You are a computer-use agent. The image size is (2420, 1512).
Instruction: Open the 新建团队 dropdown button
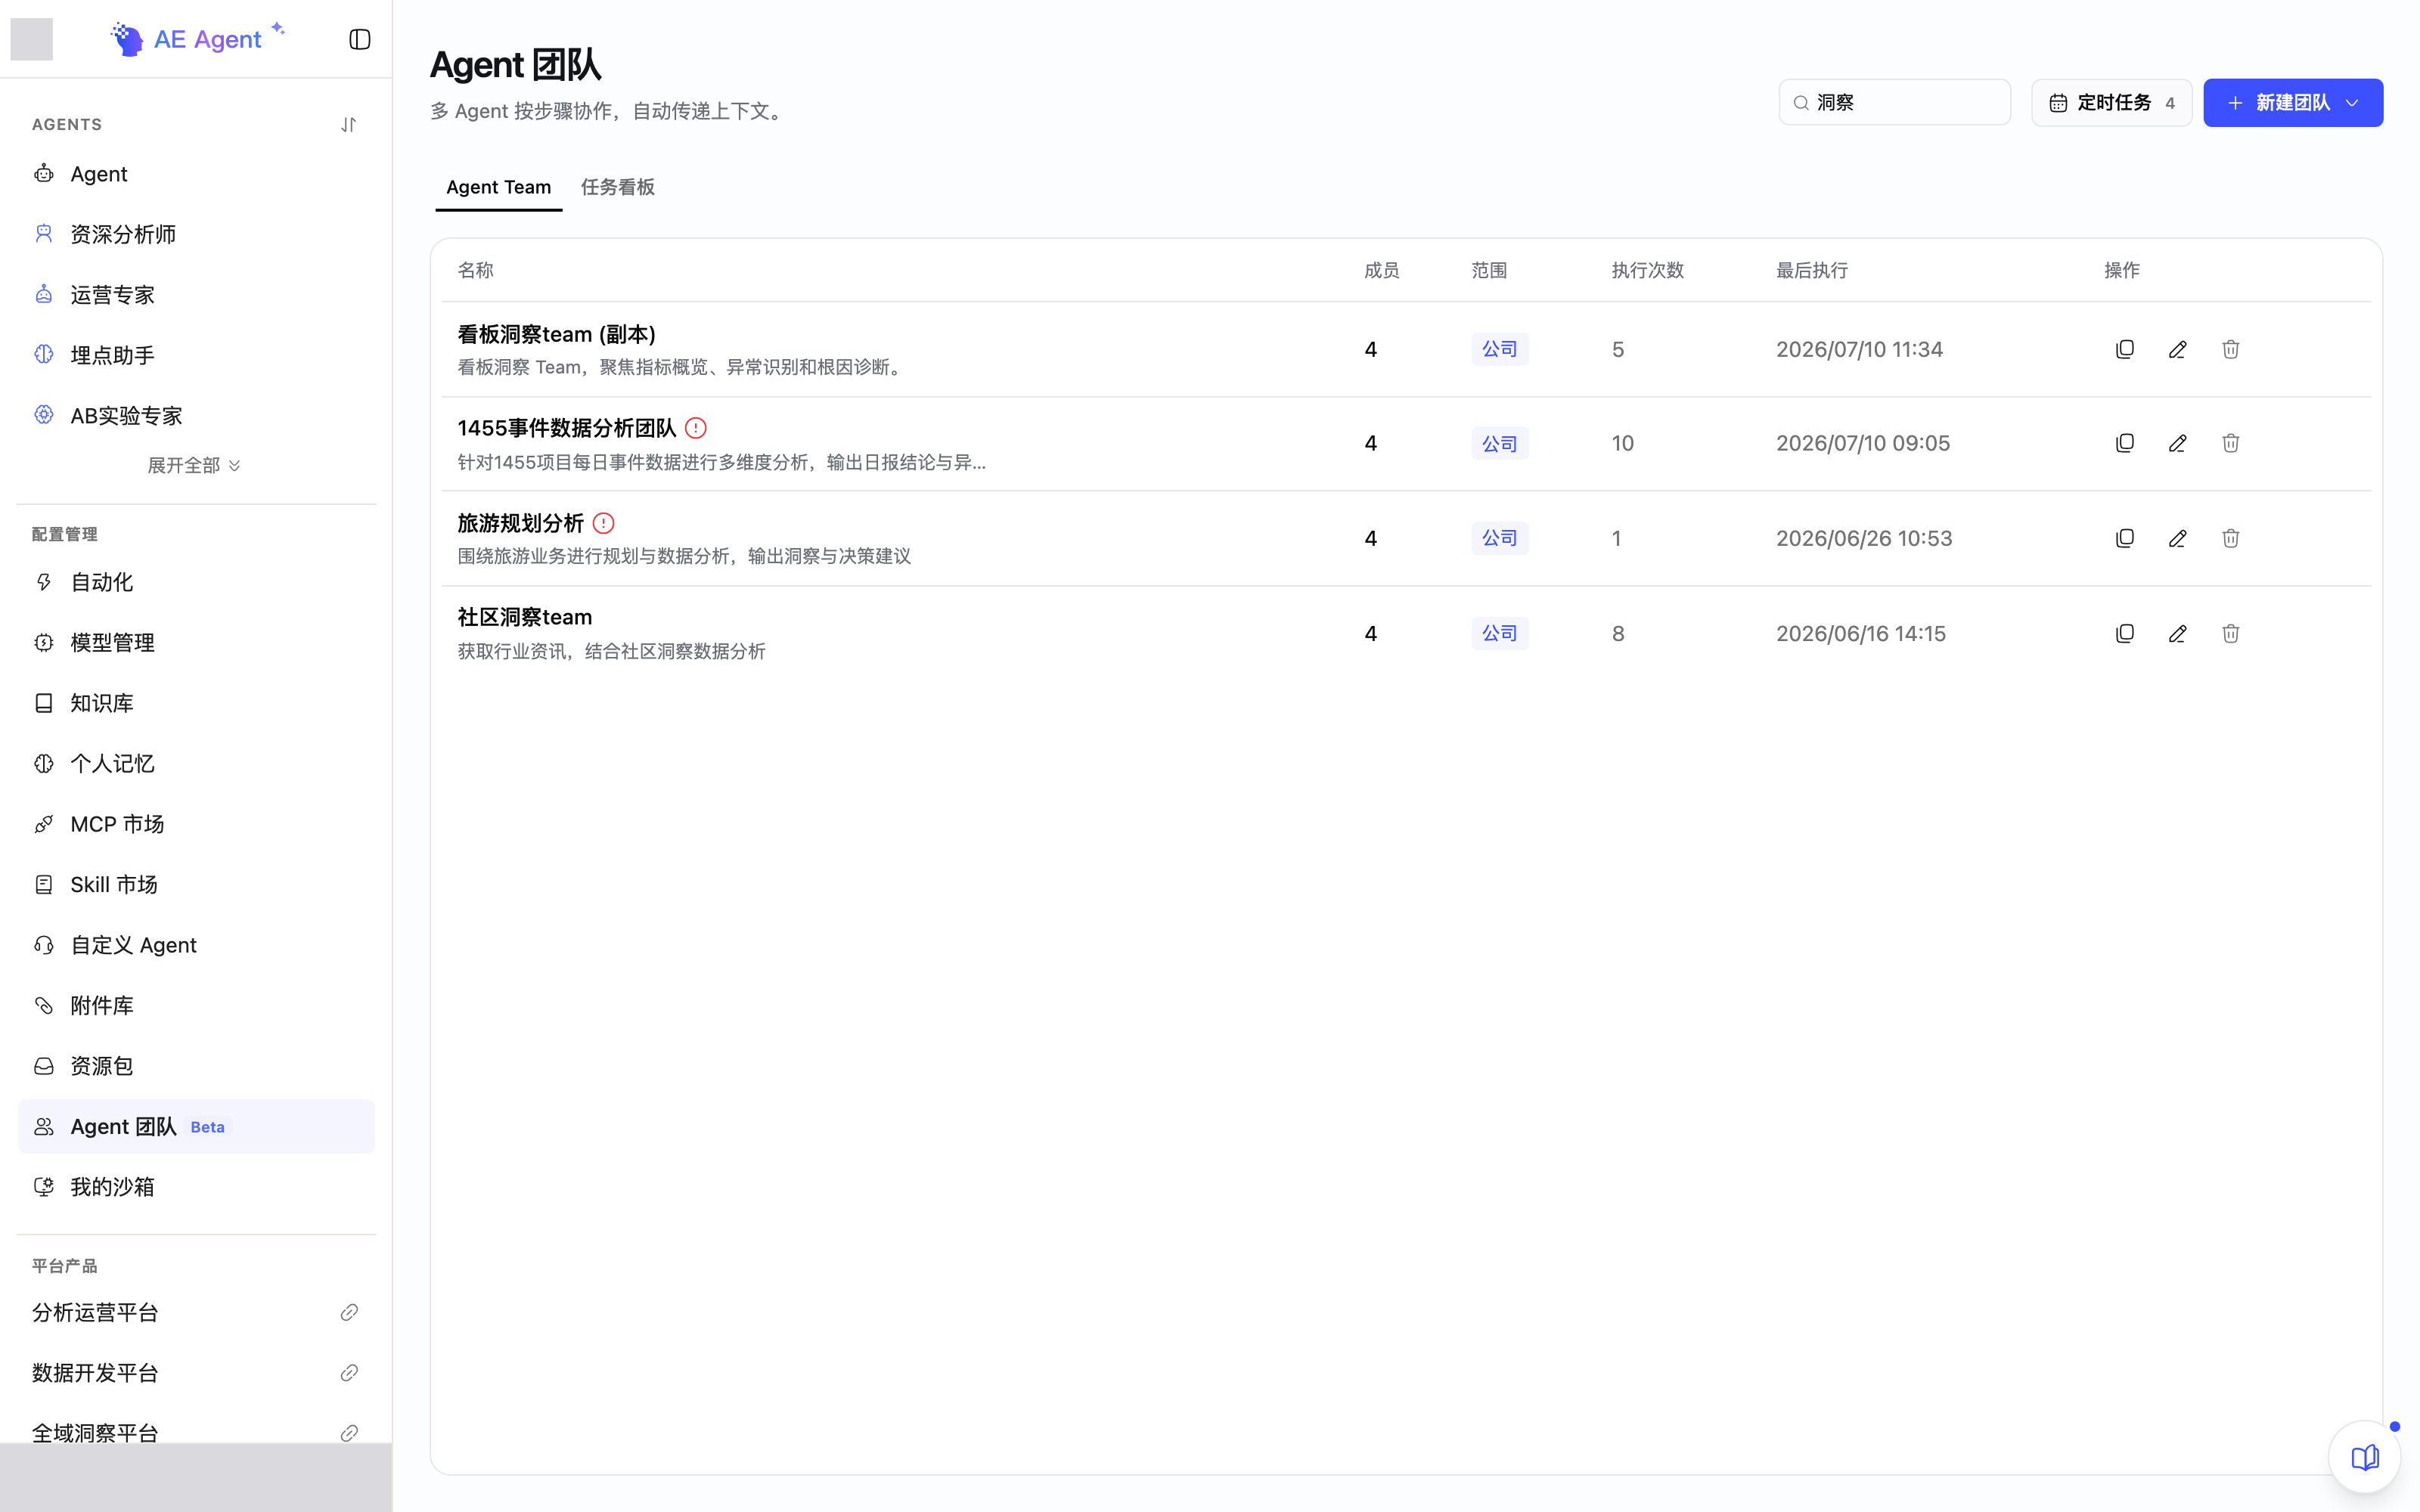coord(2293,103)
